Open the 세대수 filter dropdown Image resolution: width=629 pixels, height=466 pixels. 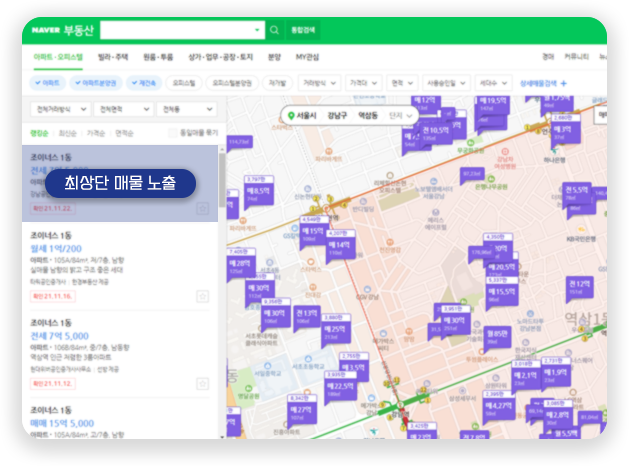[x=493, y=83]
